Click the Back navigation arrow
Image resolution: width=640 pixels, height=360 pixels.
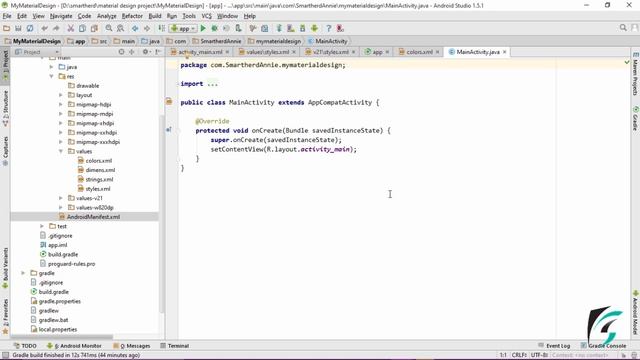pyautogui.click(x=135, y=28)
